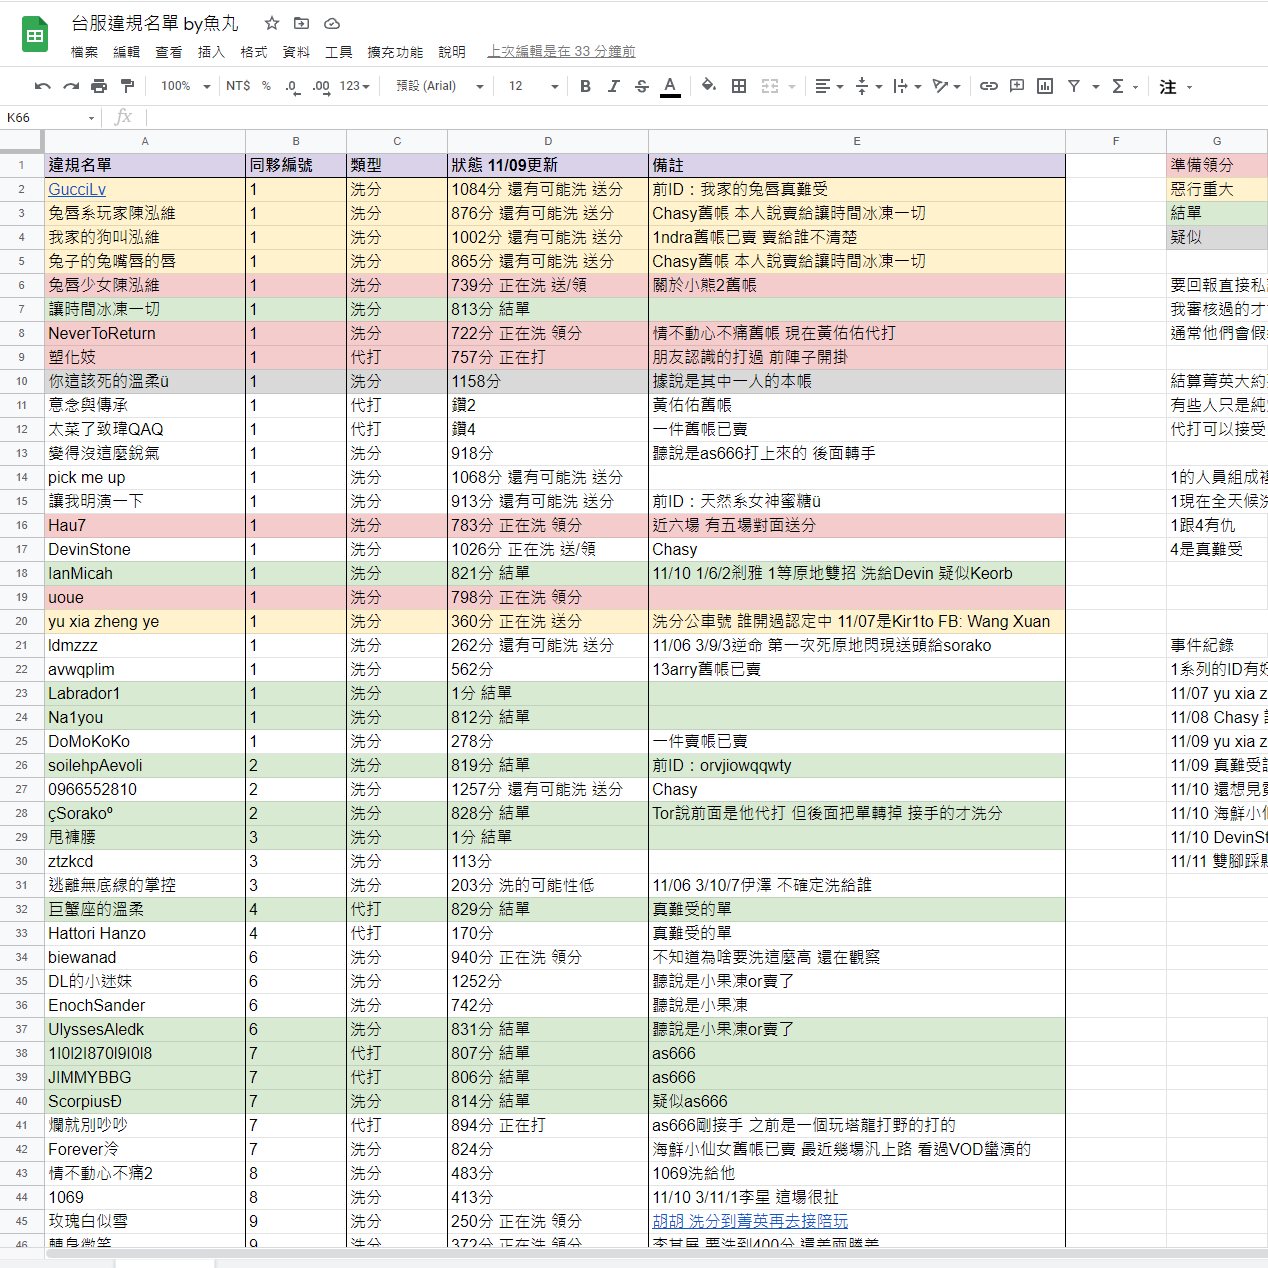The height and width of the screenshot is (1268, 1268).
Task: Print the spreadsheet with the printer icon
Action: click(99, 87)
